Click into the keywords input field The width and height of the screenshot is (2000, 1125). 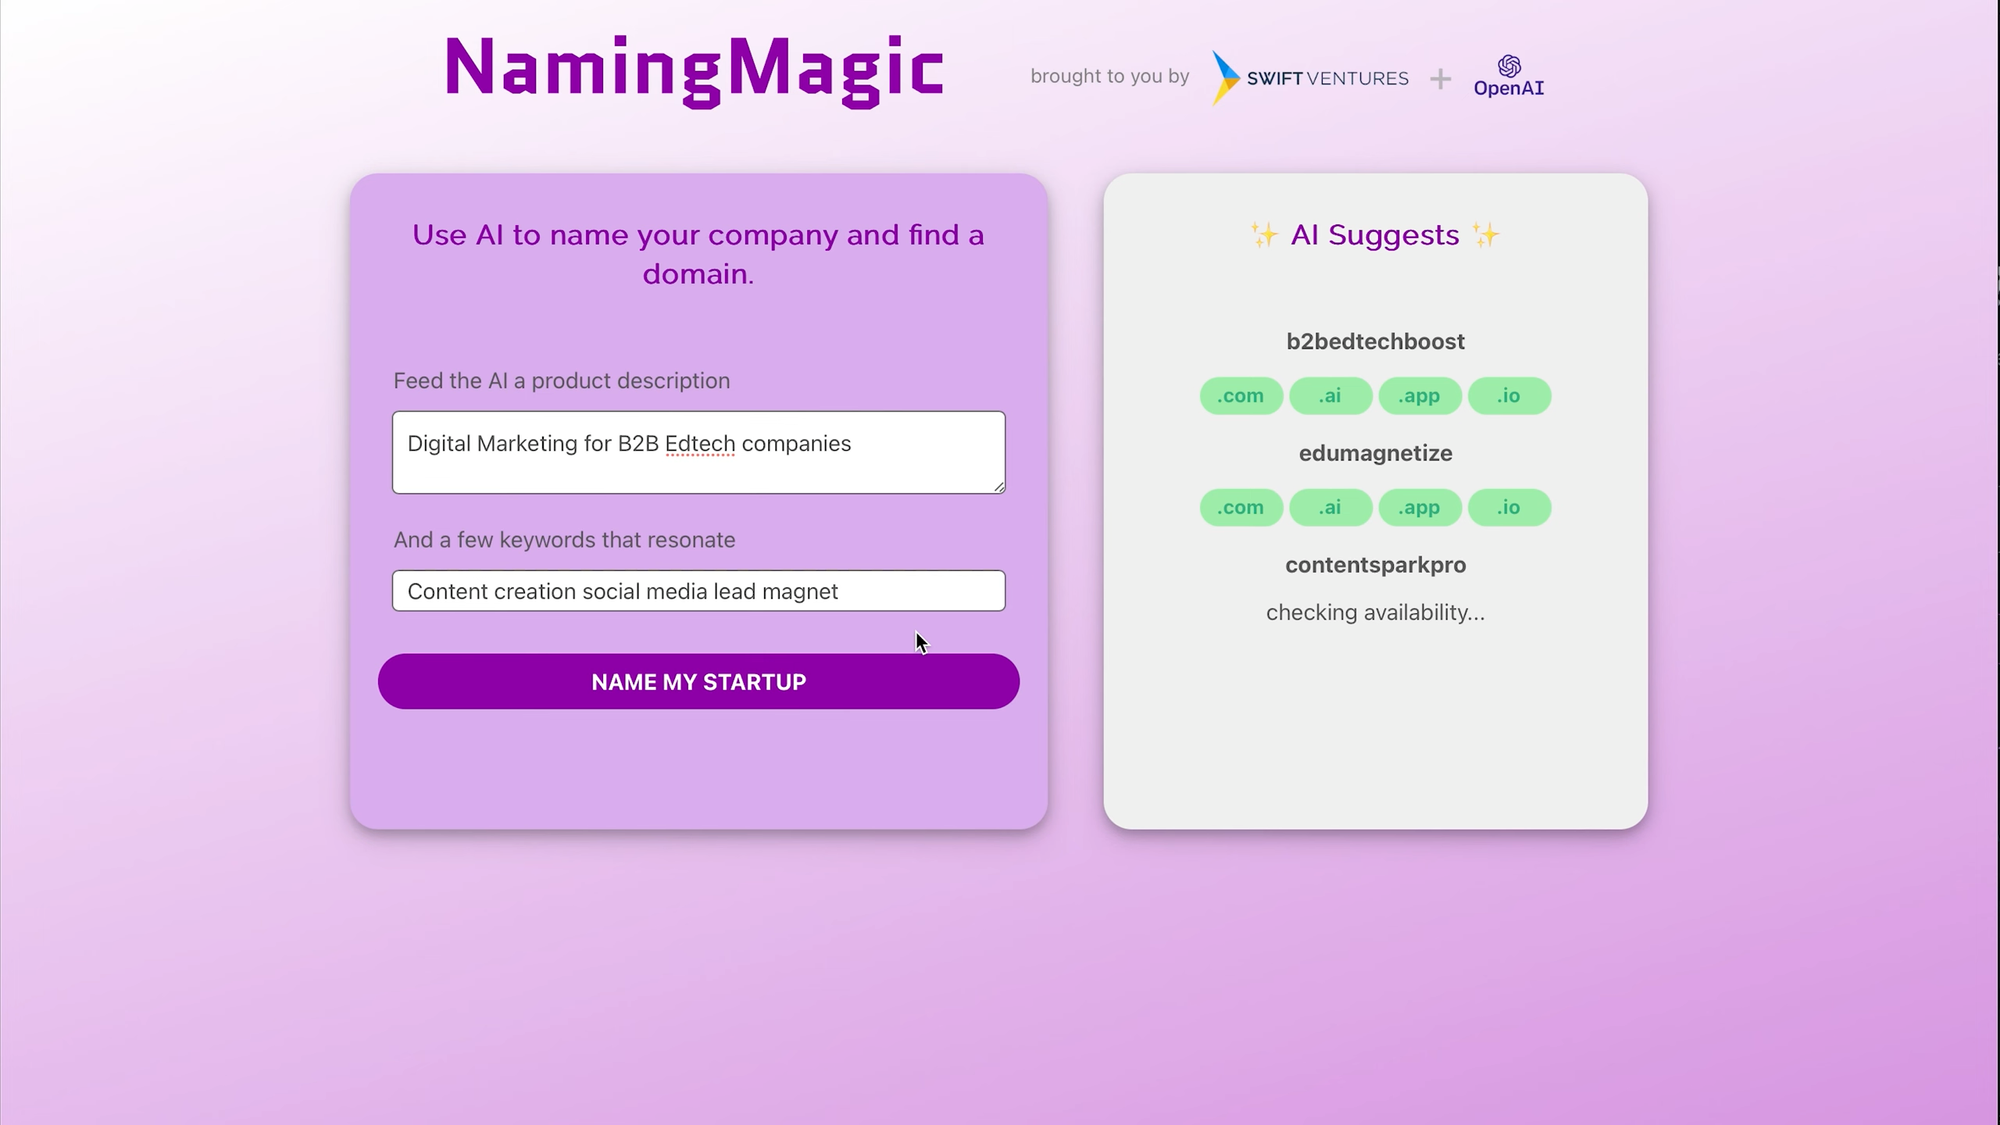pyautogui.click(x=699, y=591)
